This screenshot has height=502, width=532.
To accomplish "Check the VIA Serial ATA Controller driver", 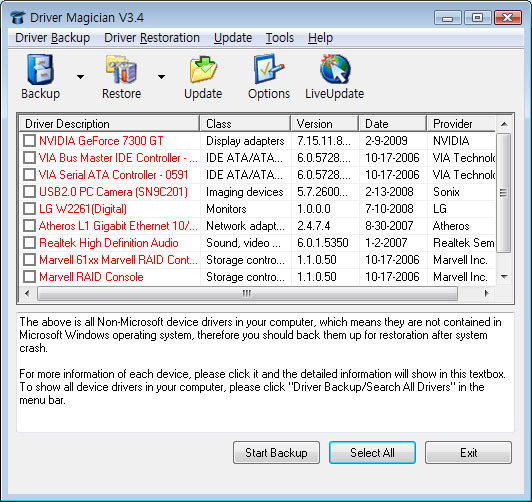I will (30, 174).
